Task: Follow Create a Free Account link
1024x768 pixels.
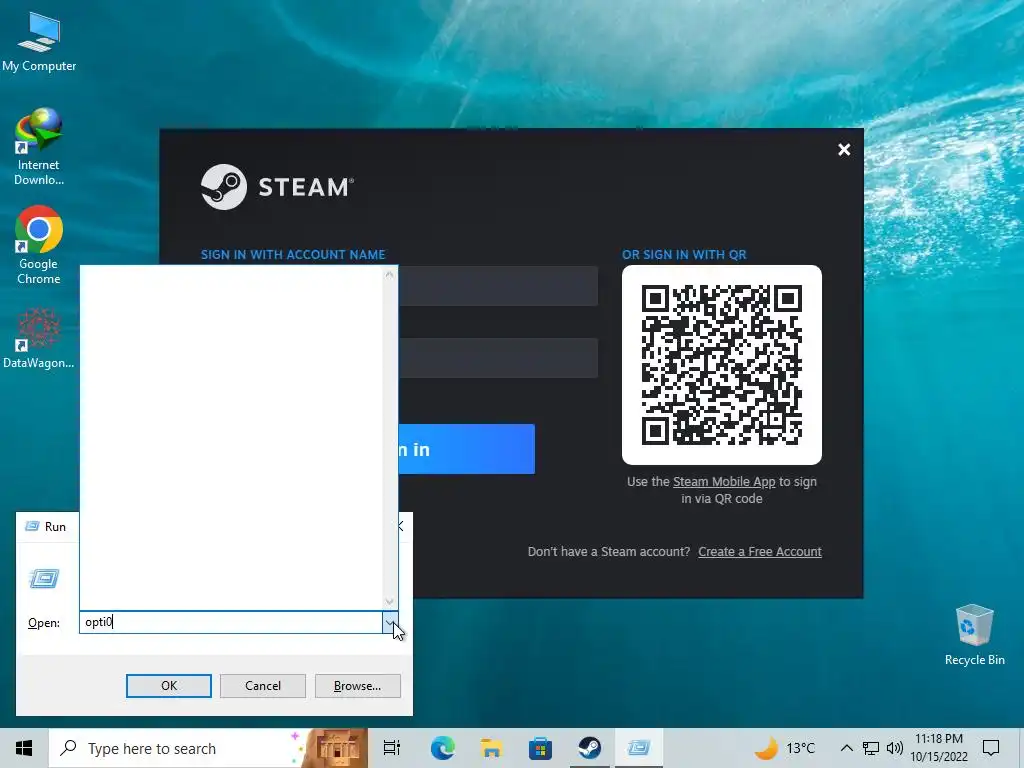Action: point(760,551)
